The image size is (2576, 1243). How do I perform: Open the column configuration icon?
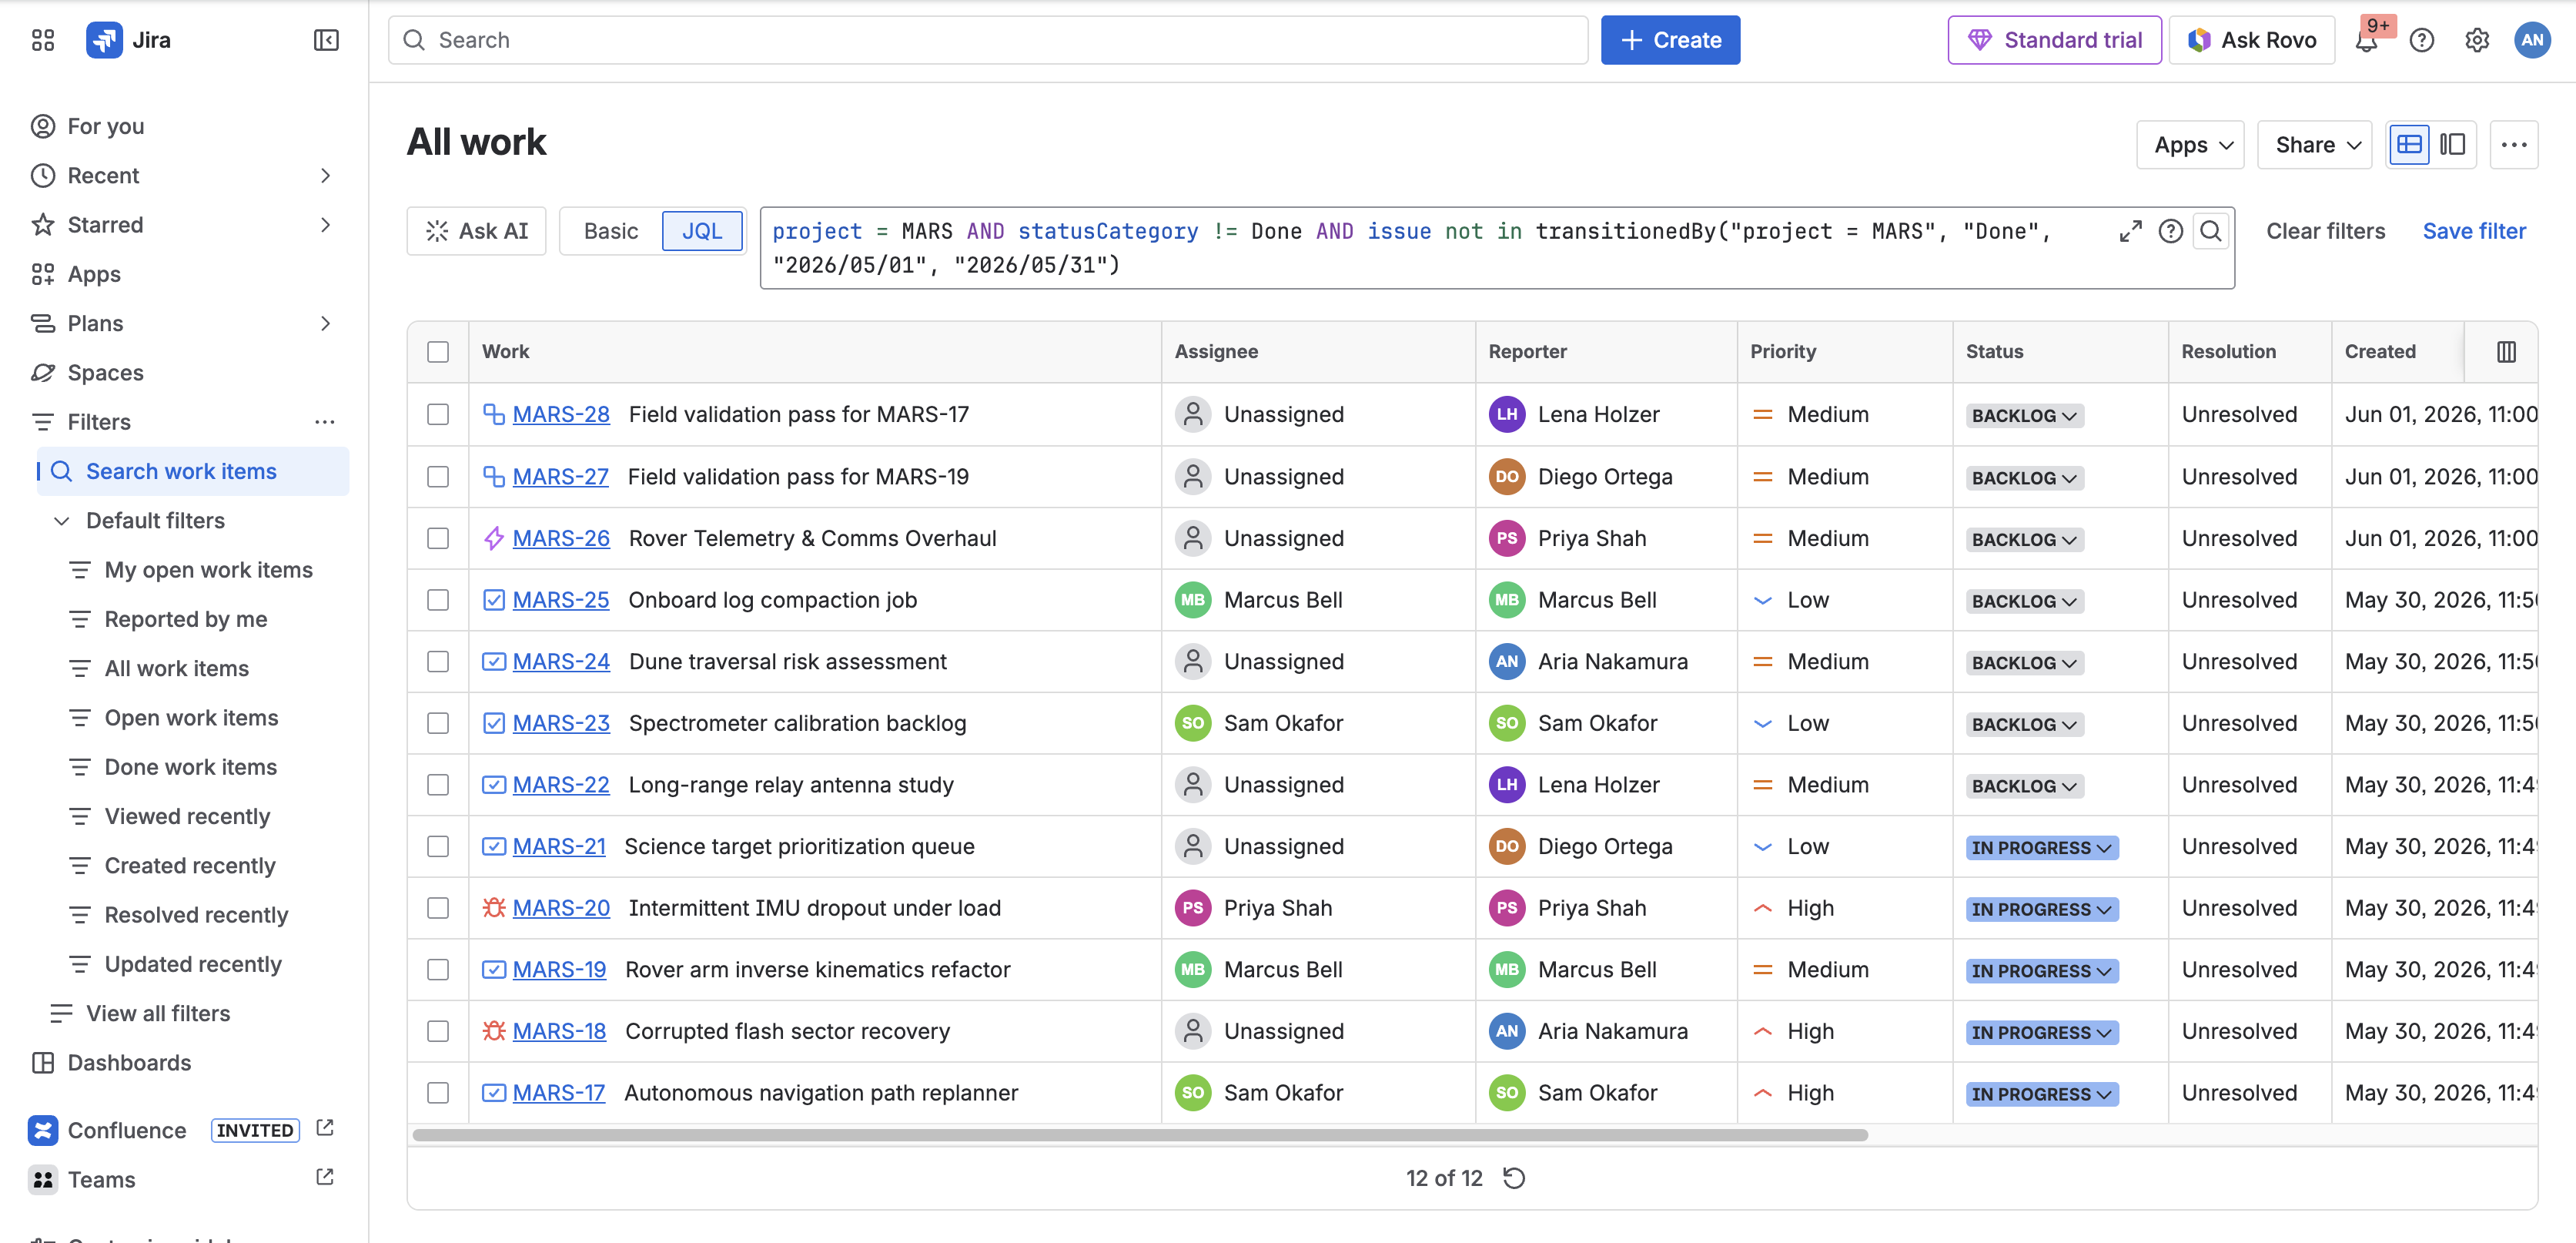point(2506,352)
